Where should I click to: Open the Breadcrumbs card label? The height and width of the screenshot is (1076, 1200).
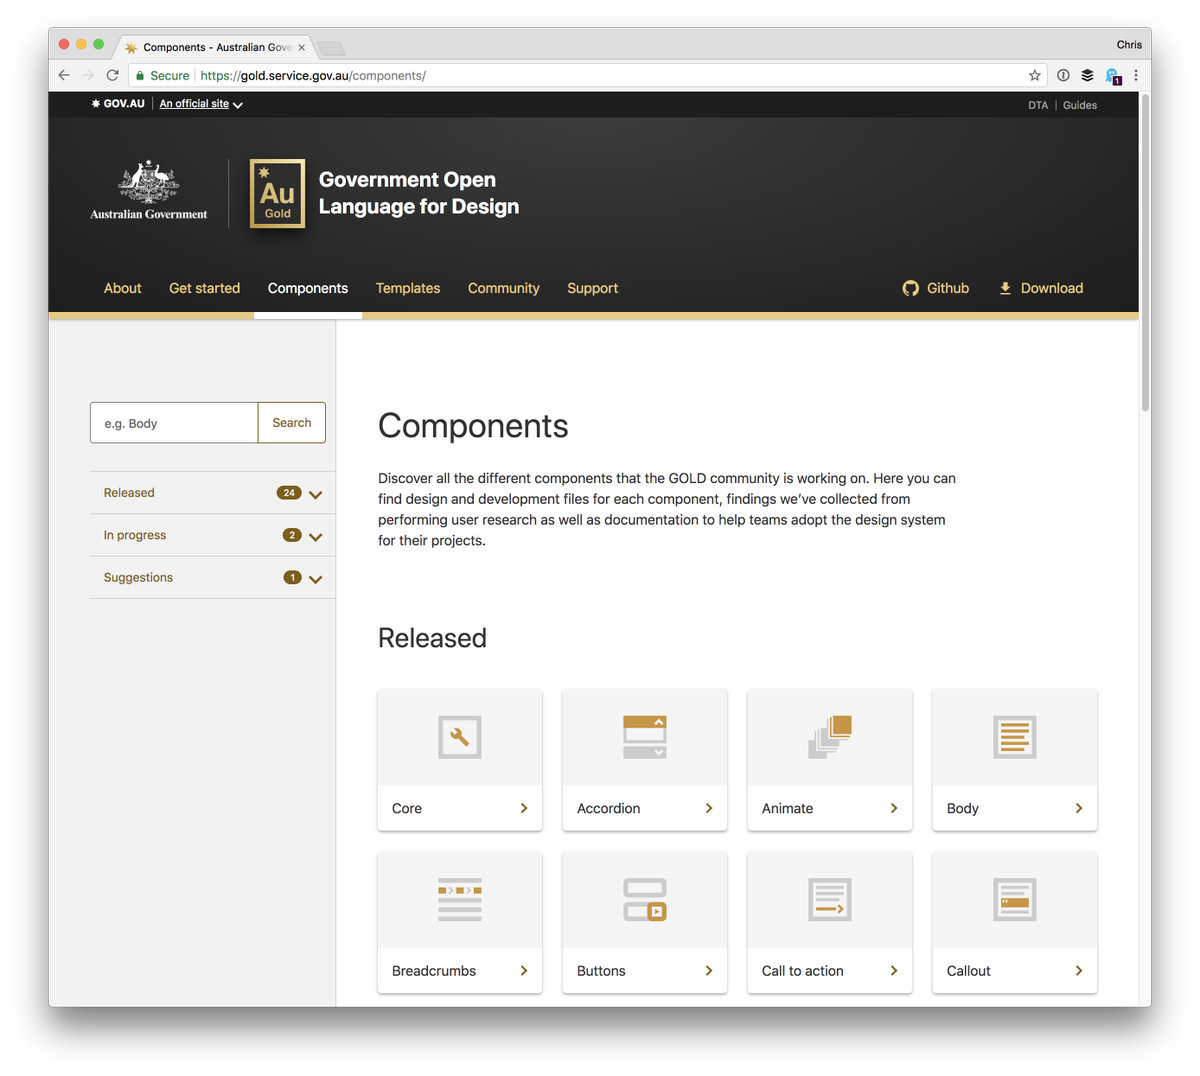(434, 970)
